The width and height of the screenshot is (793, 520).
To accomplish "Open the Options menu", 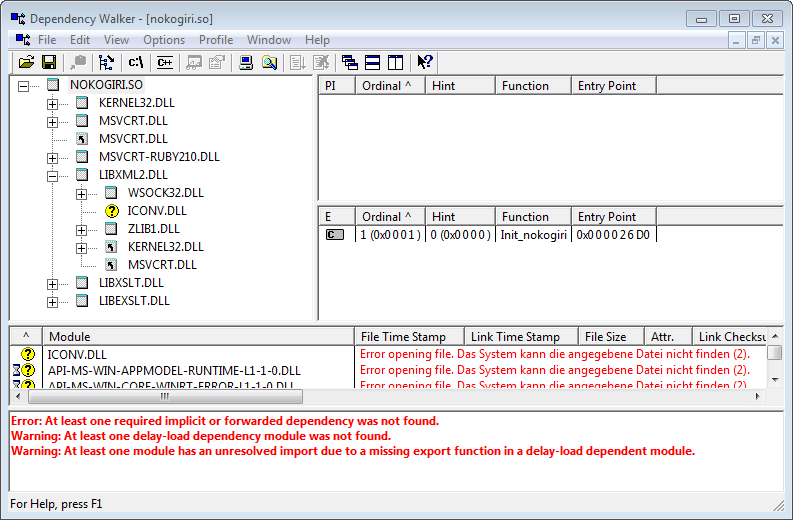I will coord(164,39).
